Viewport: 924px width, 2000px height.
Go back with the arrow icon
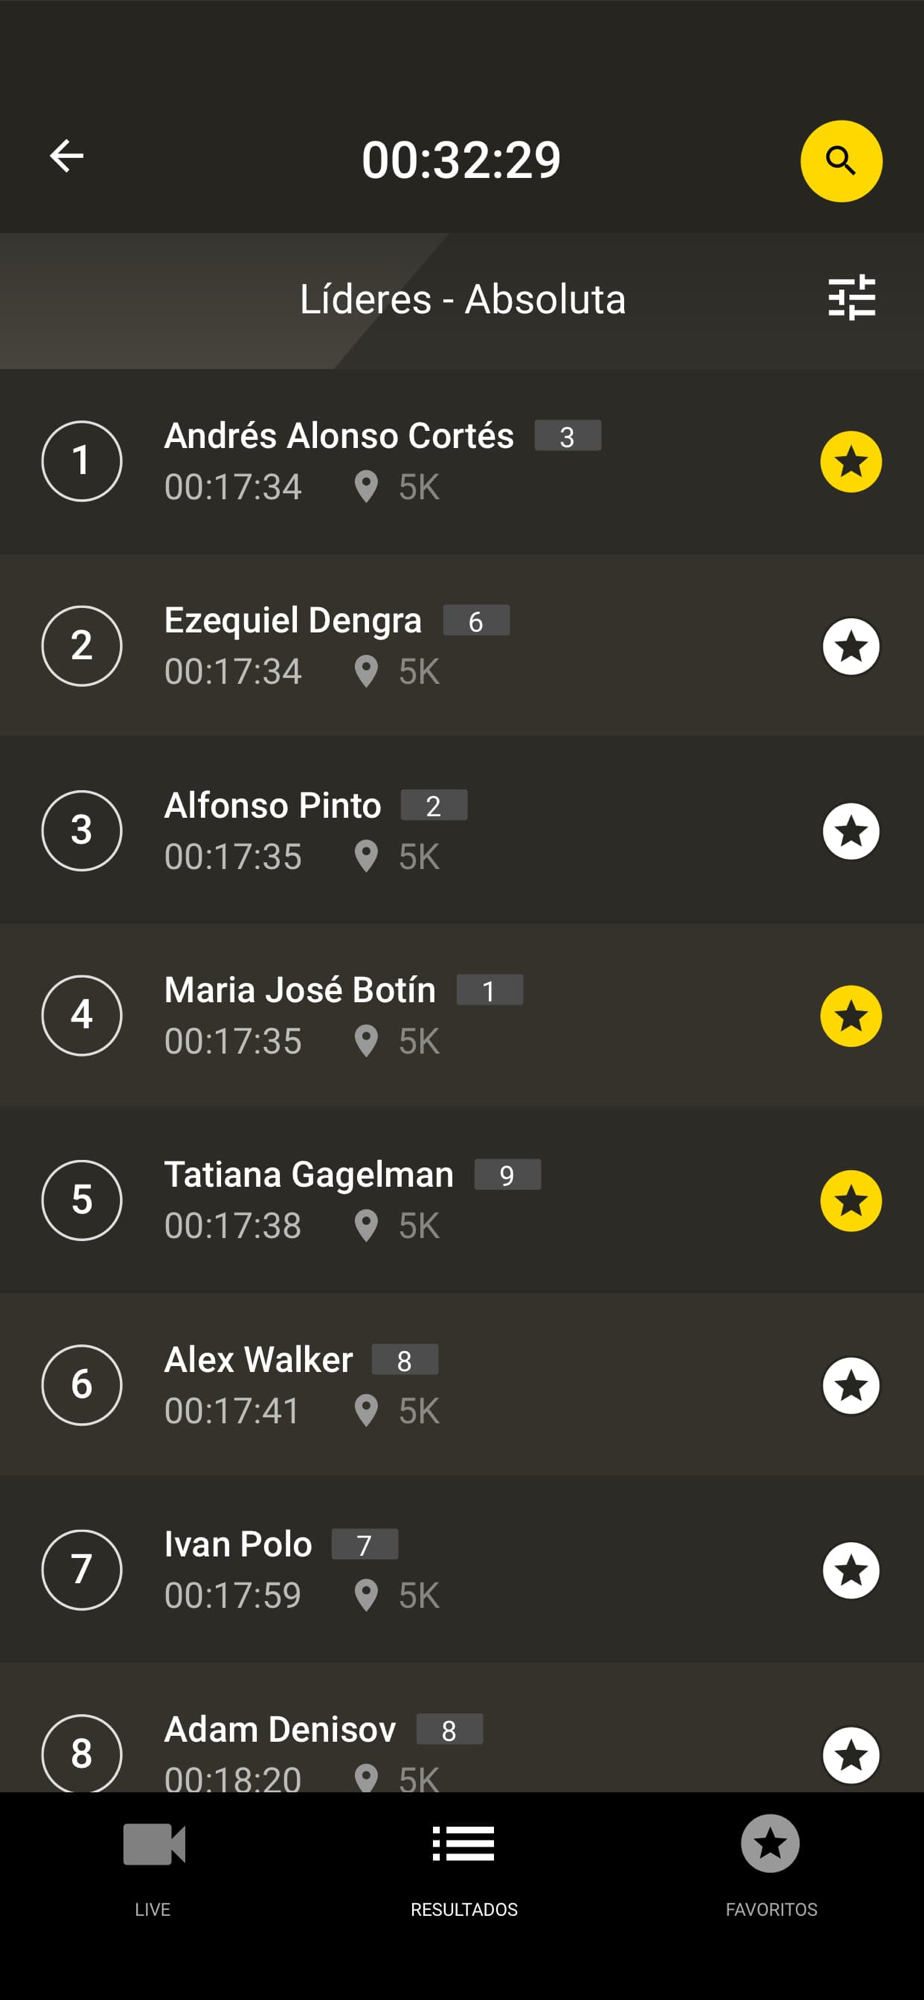[67, 156]
